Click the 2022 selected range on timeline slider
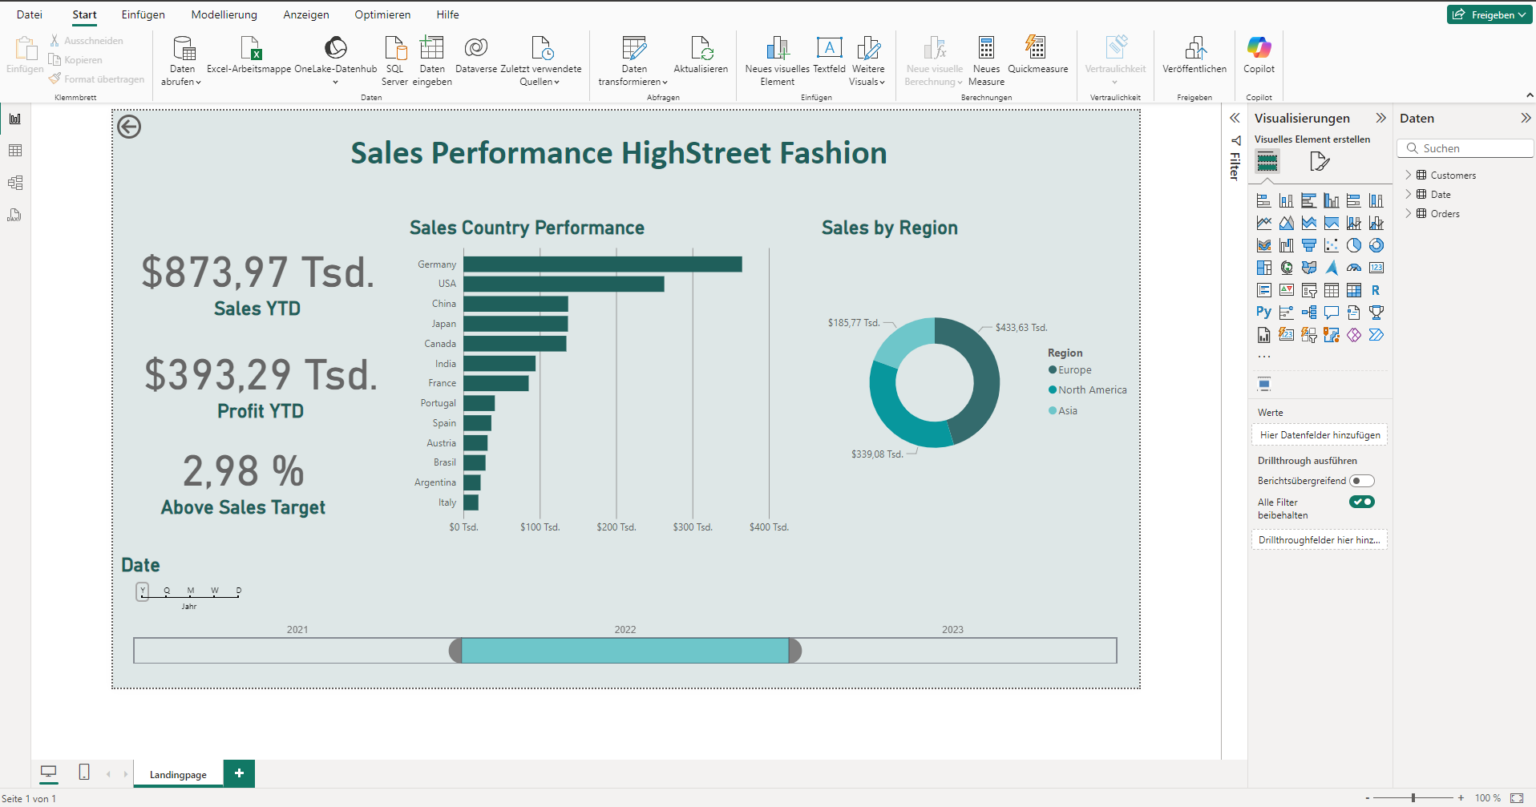Screen dimensions: 1536x807 point(625,650)
